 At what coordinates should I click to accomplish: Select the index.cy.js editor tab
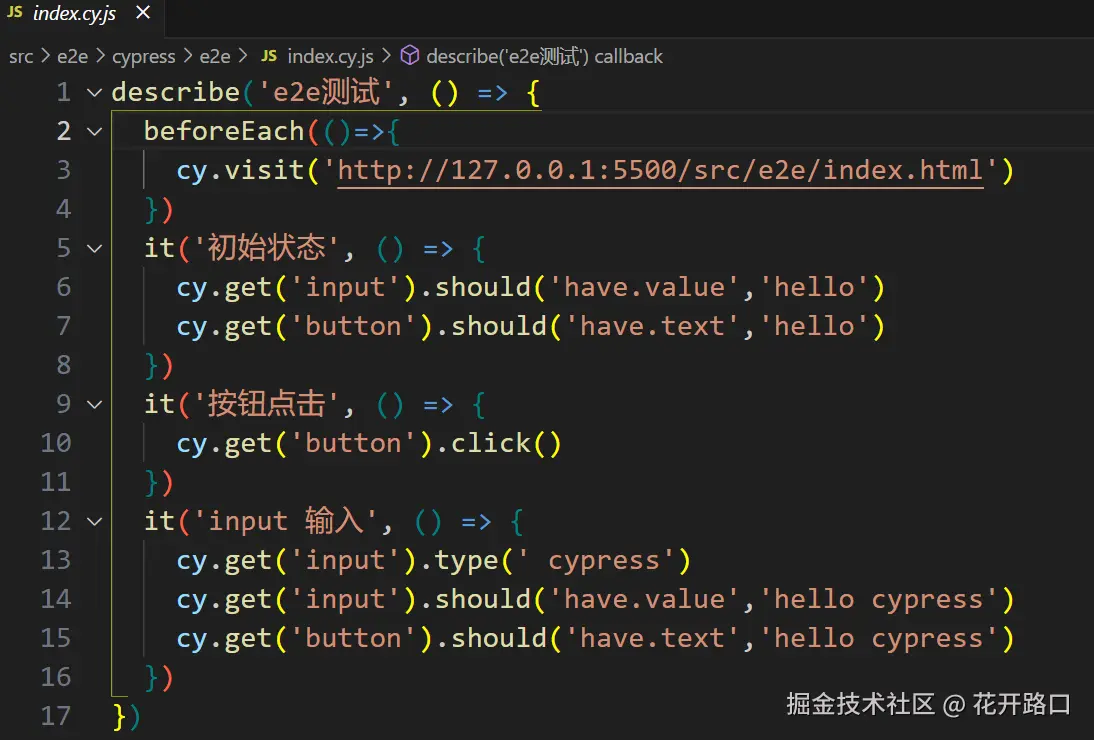[73, 15]
